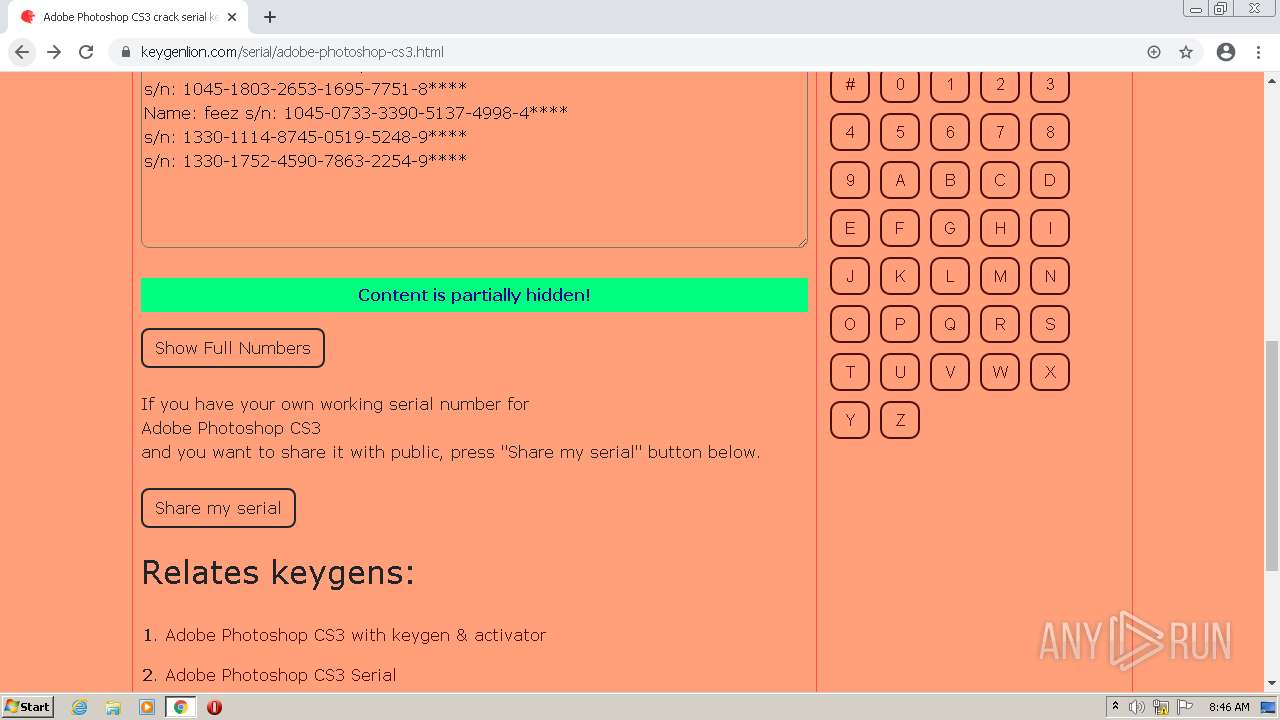Open Chrome three-dot menu
The width and height of the screenshot is (1280, 720).
(1258, 52)
